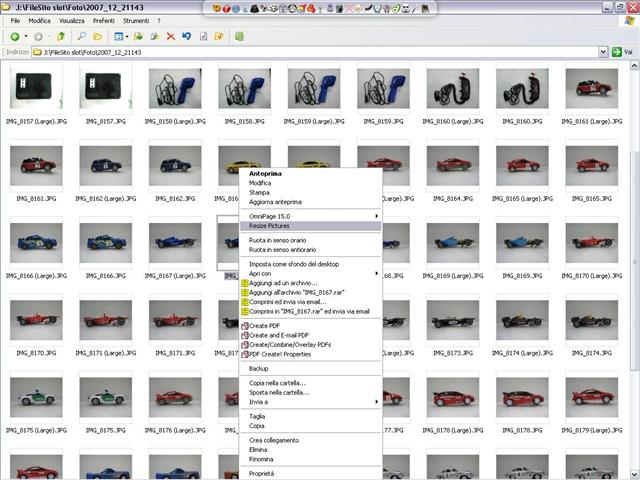Click file name IMG_8169.JPG
Image resolution: width=640 pixels, height=480 pixels.
pos(522,276)
